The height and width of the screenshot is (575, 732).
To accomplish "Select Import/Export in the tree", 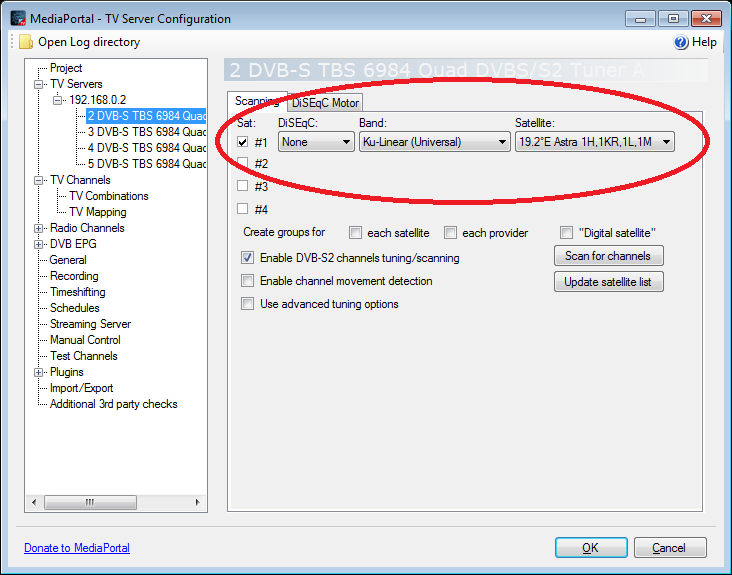I will click(x=81, y=388).
